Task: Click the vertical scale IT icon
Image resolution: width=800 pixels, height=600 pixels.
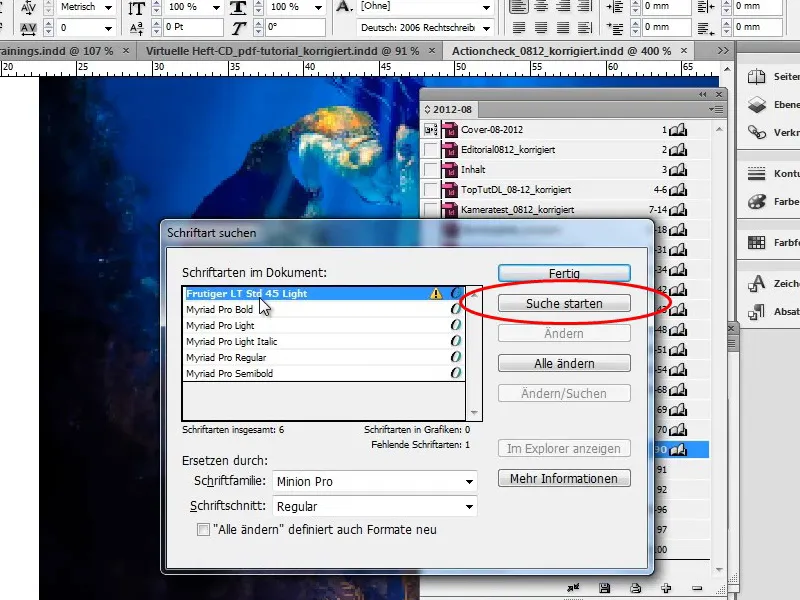Action: point(137,8)
